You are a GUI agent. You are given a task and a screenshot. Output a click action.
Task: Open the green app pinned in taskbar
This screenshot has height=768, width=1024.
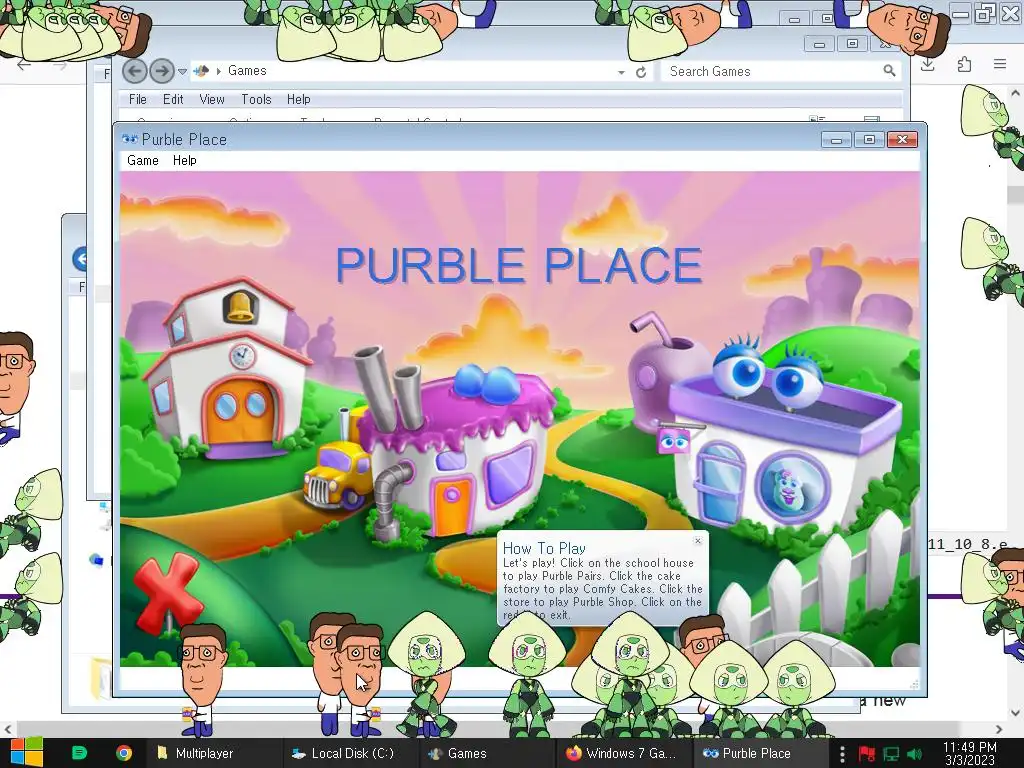pyautogui.click(x=79, y=753)
